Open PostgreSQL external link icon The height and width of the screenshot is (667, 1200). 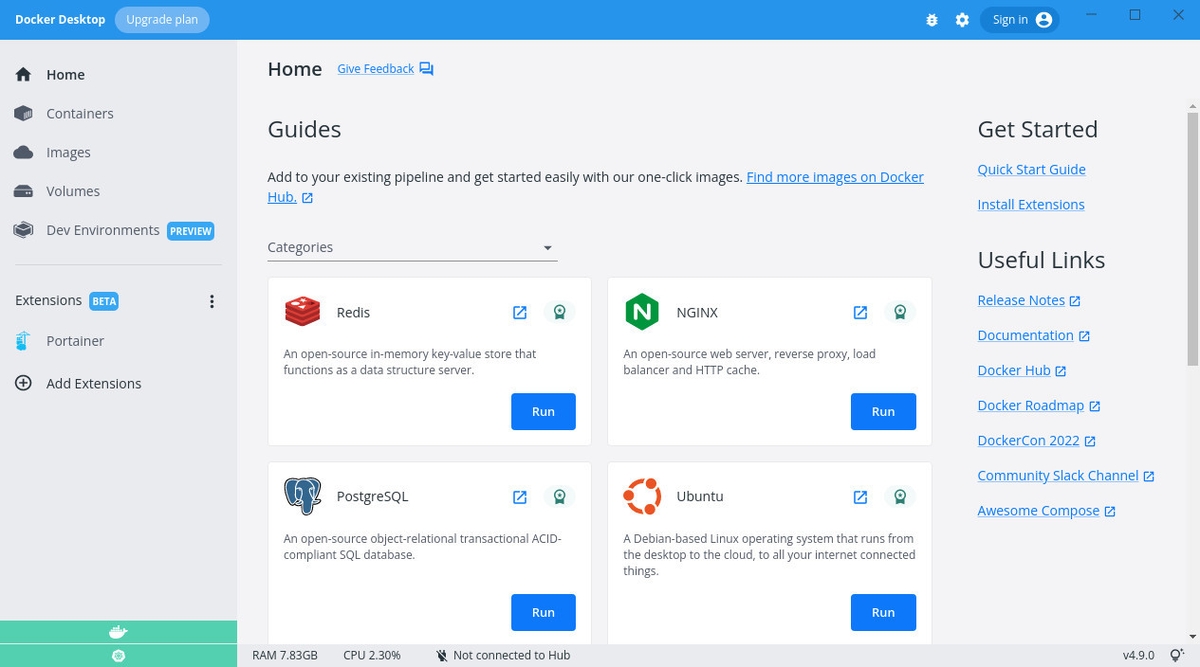520,497
